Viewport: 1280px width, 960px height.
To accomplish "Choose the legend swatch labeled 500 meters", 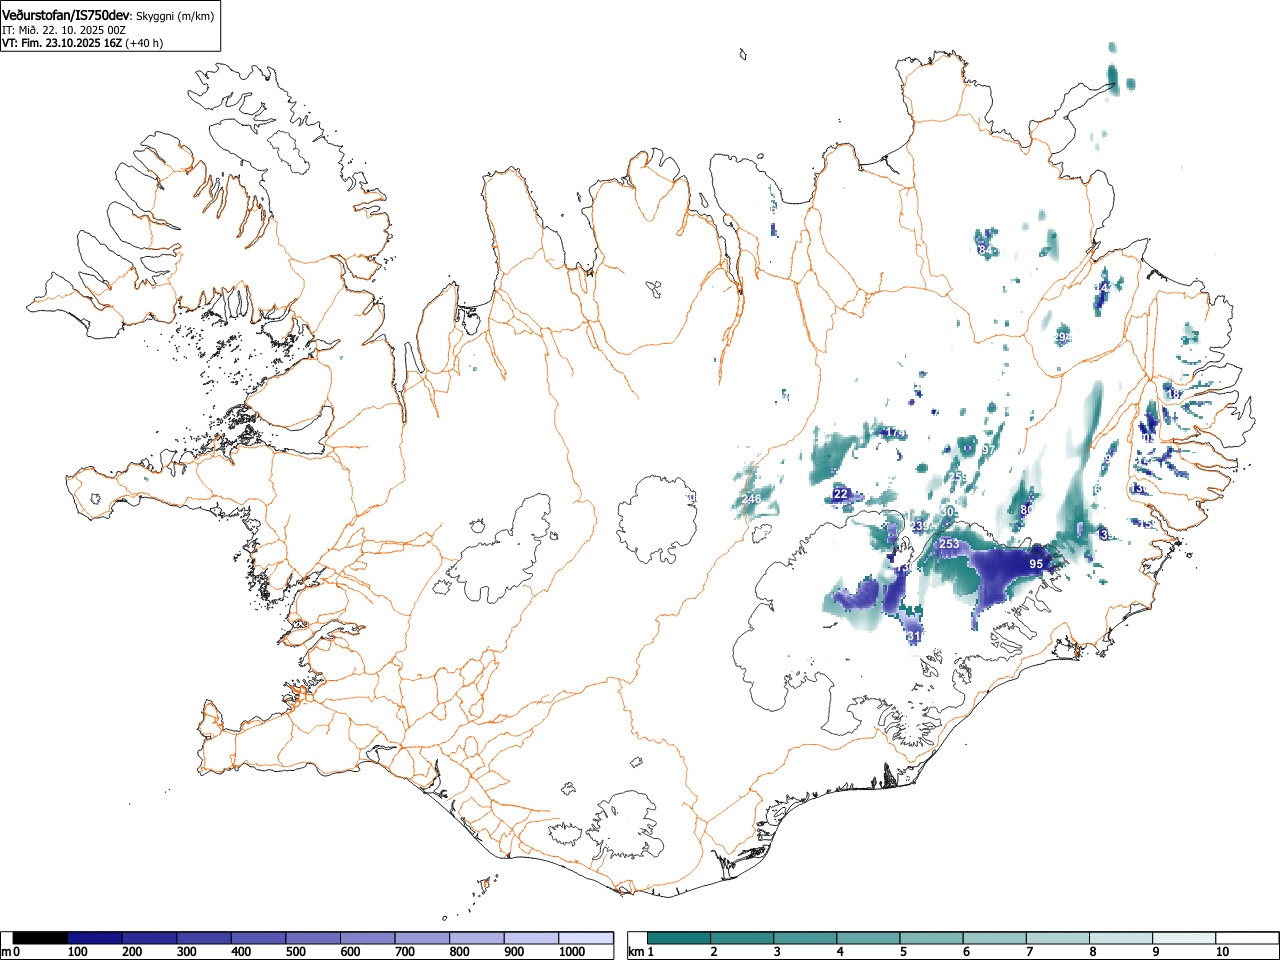I will click(313, 938).
